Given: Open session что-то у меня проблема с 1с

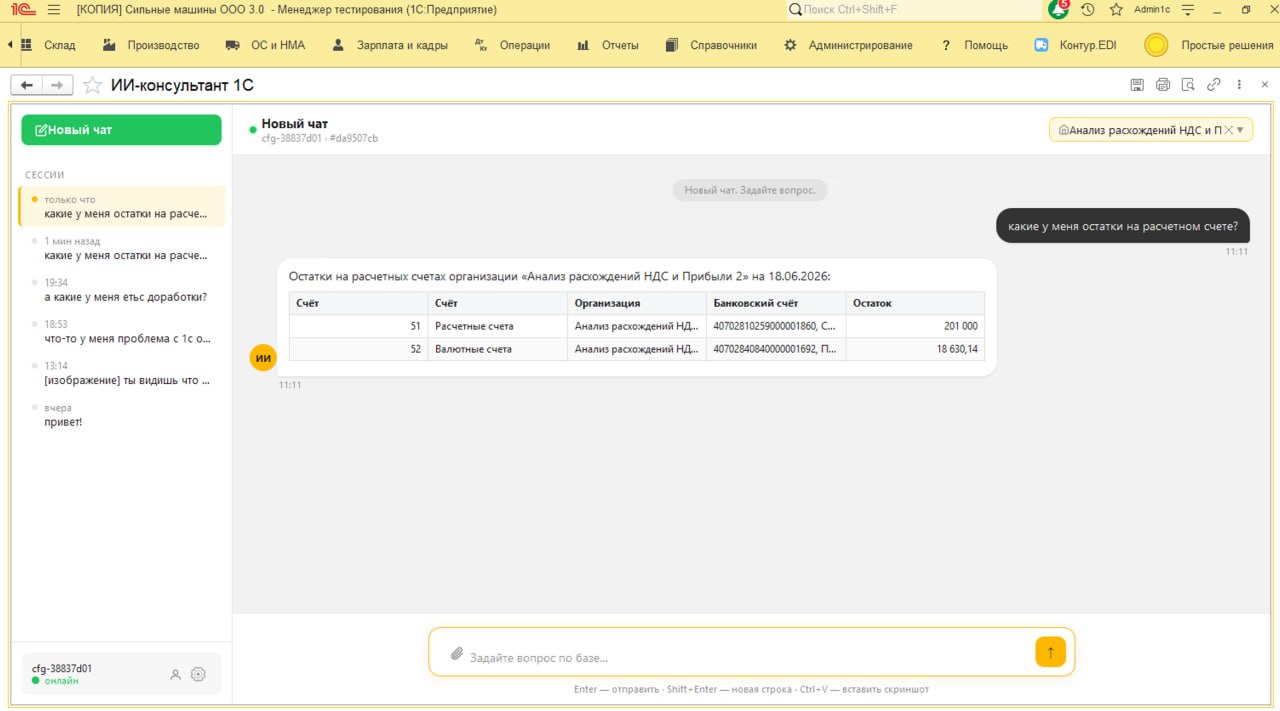Looking at the screenshot, I should click(121, 332).
